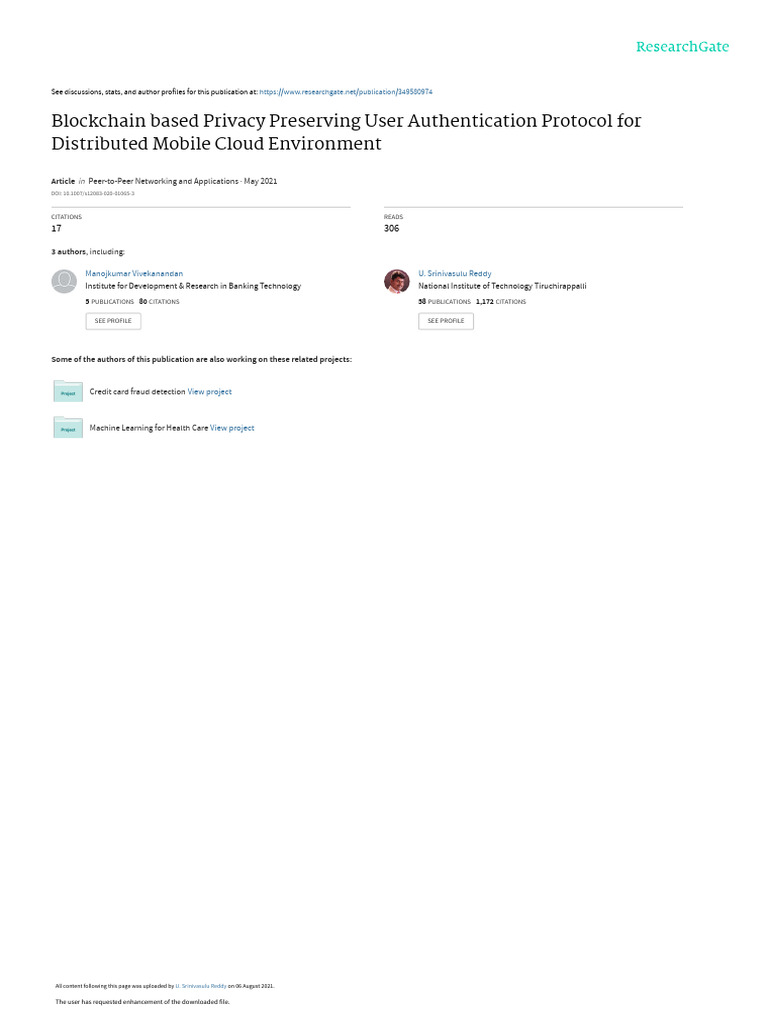Open the researchgate.net publication URL link
768x1024 pixels.
[x=346, y=92]
